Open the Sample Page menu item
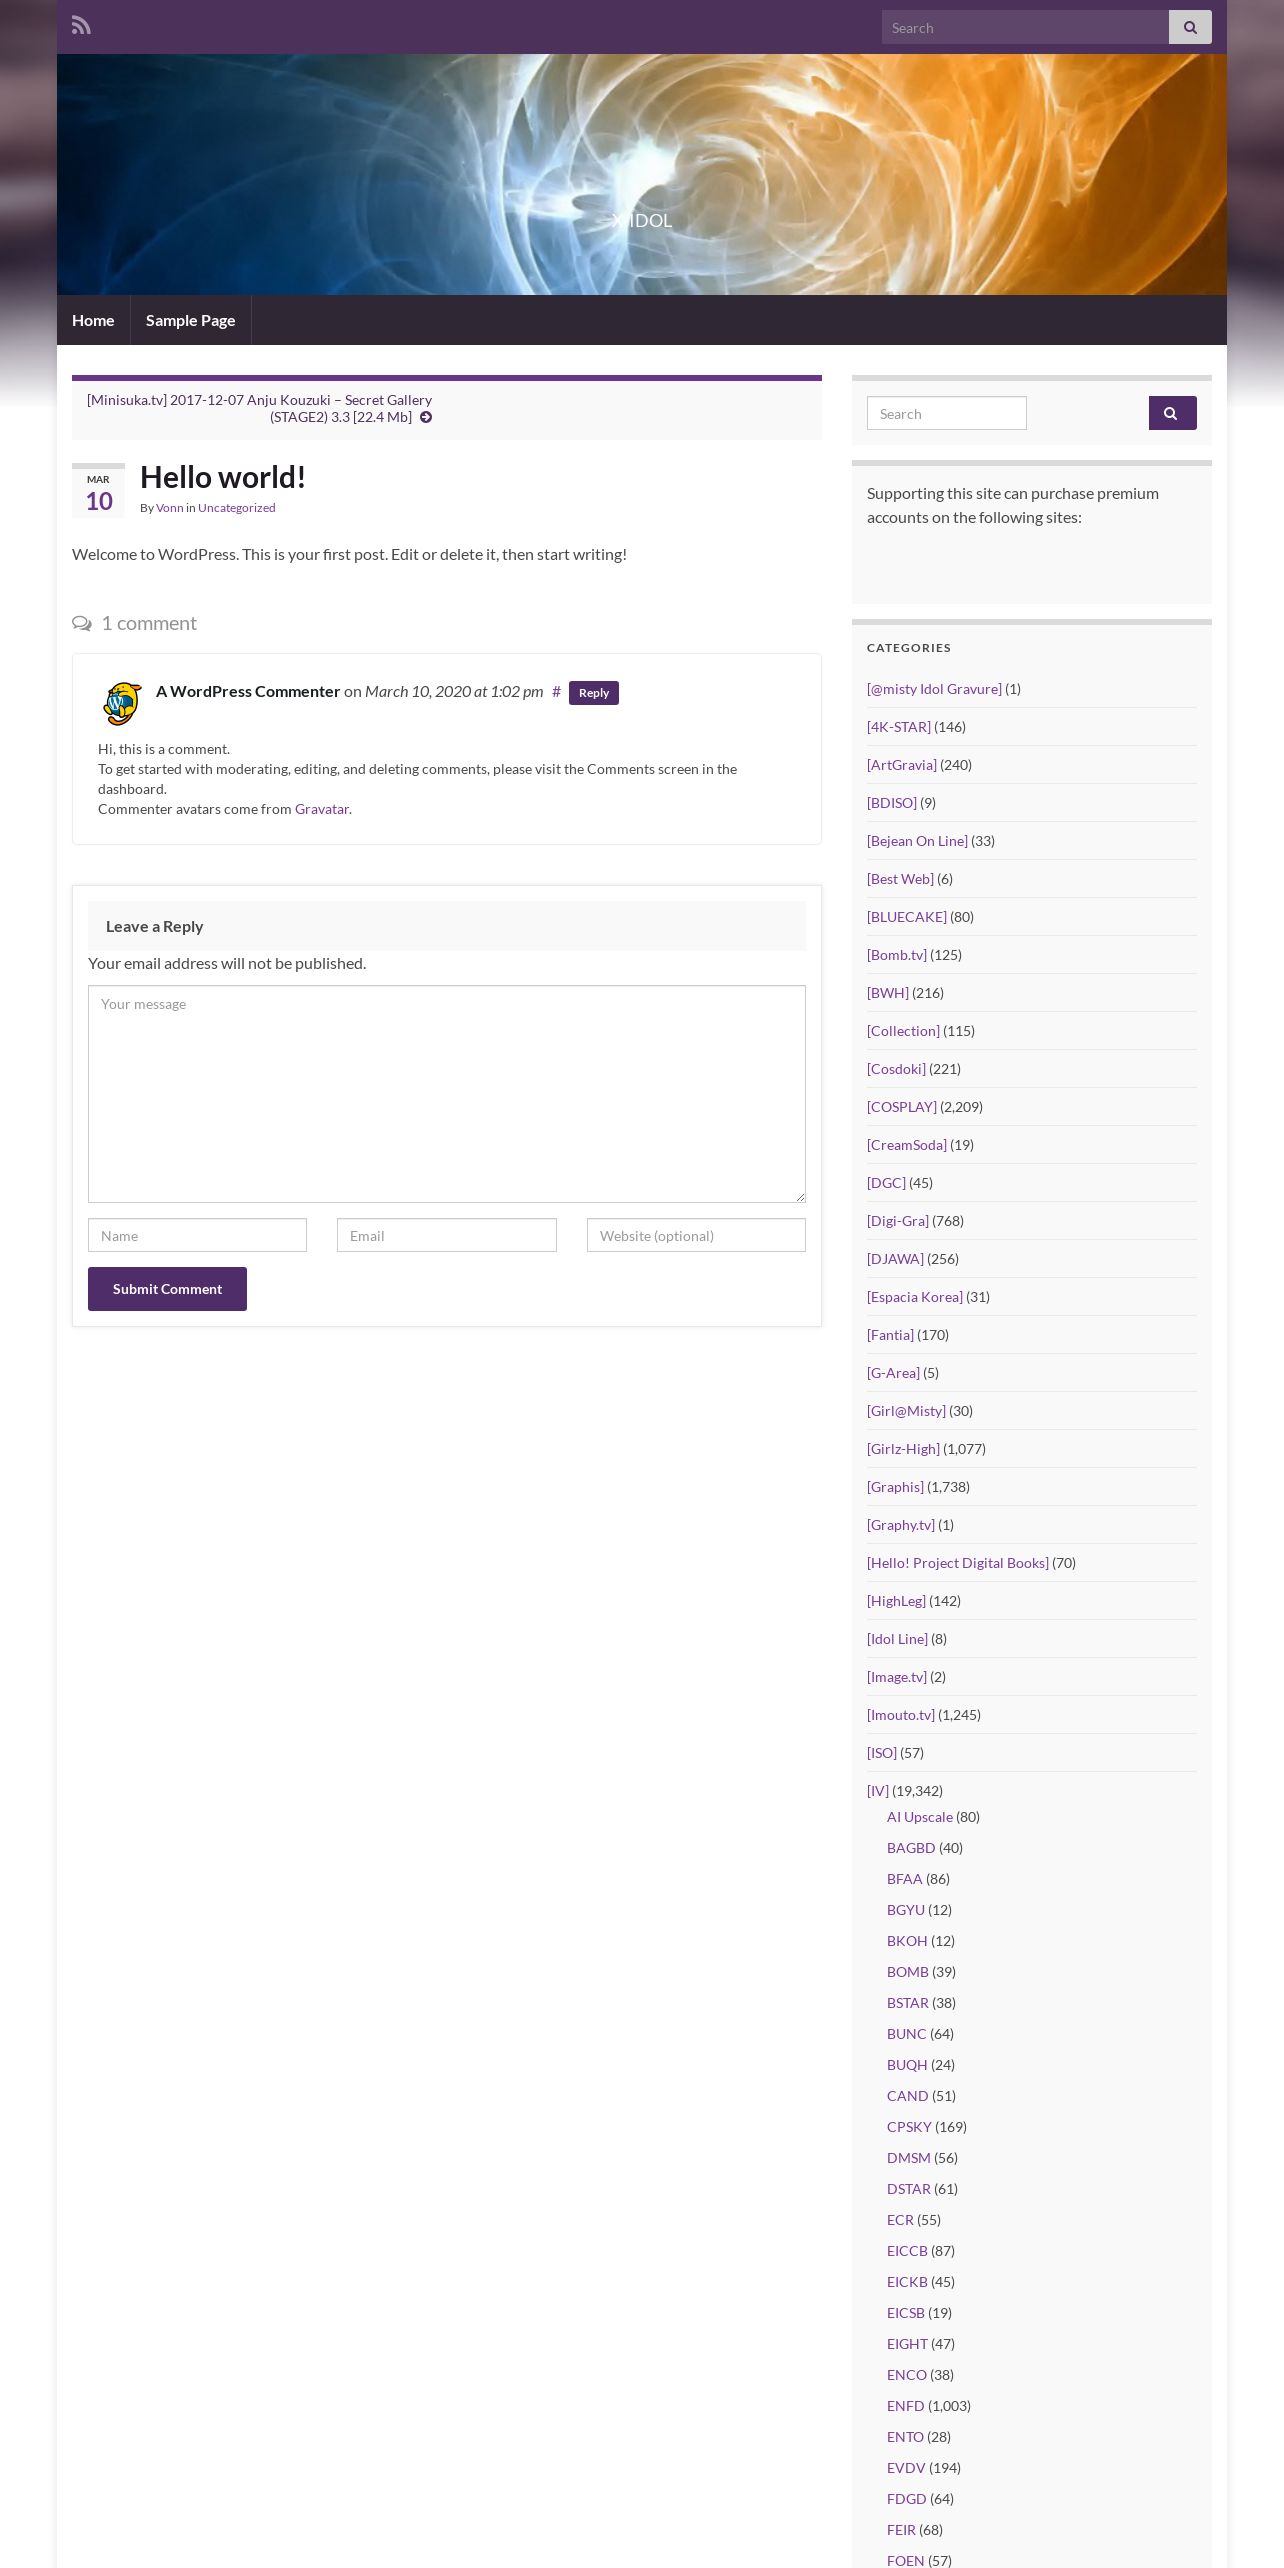 (190, 320)
